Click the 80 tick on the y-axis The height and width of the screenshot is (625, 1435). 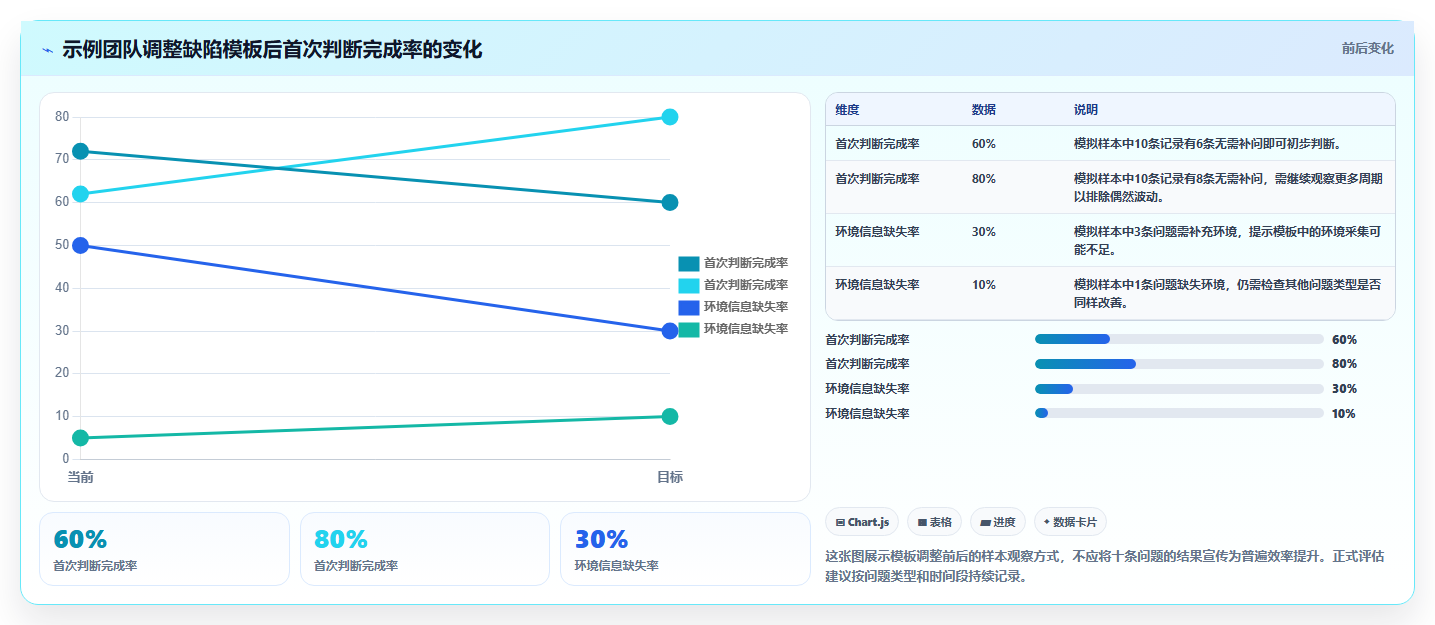point(62,117)
